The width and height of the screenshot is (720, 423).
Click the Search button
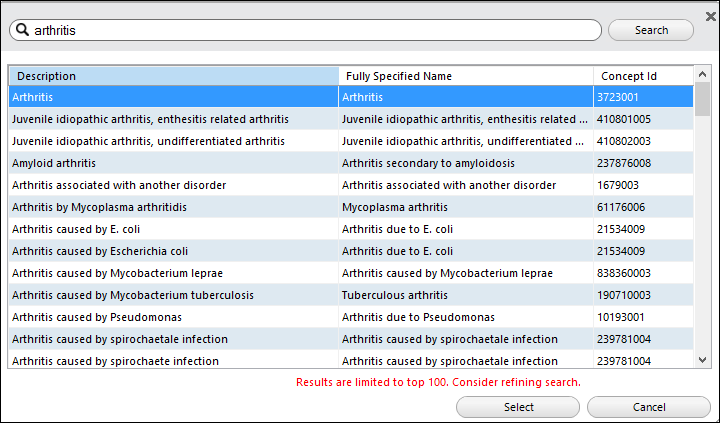651,30
